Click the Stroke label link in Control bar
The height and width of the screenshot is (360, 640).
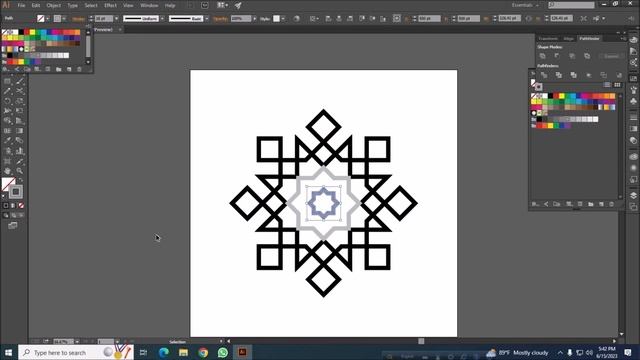(78, 19)
